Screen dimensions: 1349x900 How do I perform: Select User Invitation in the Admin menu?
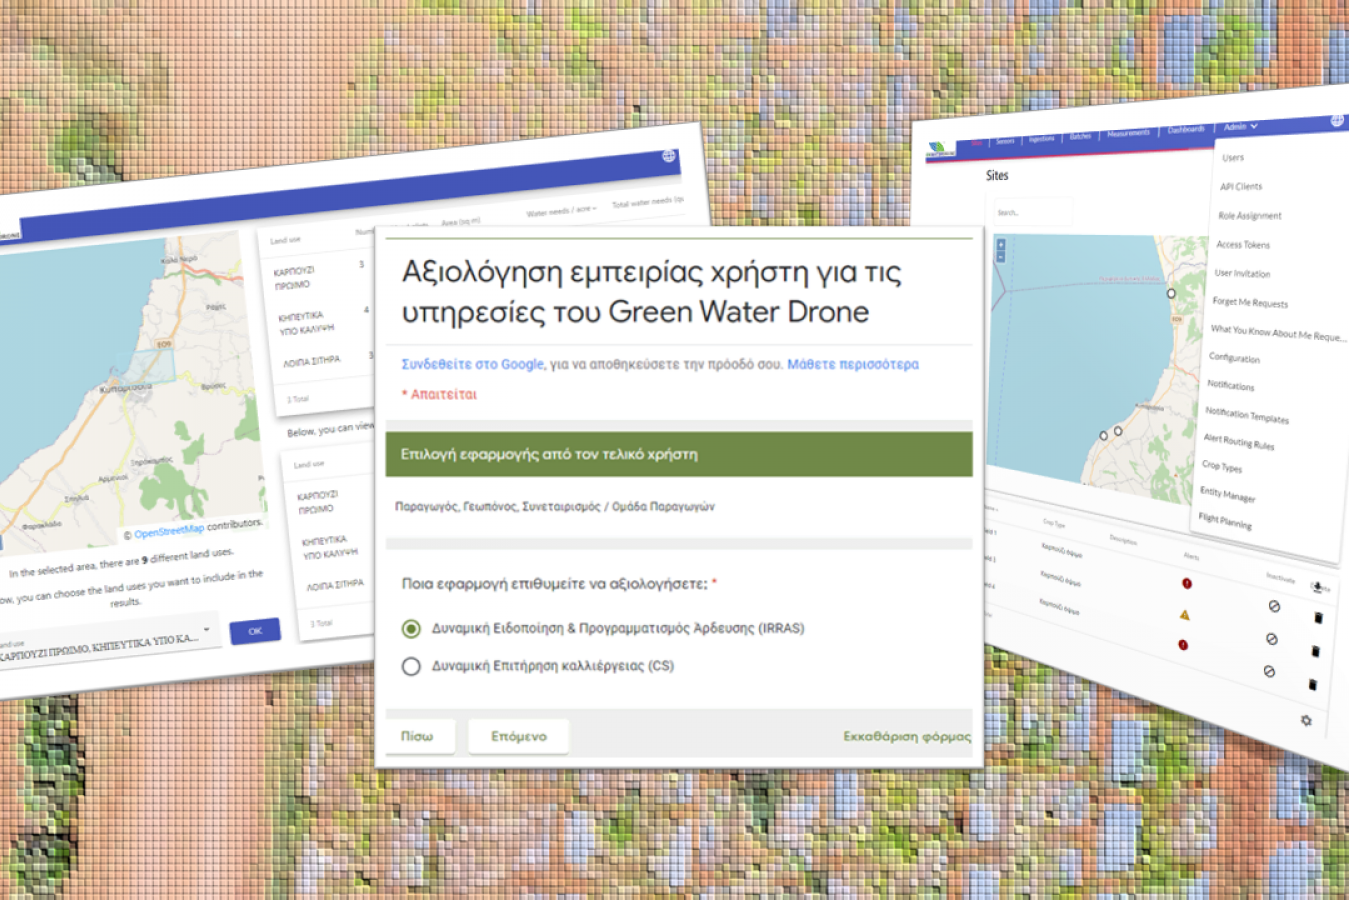point(1242,273)
